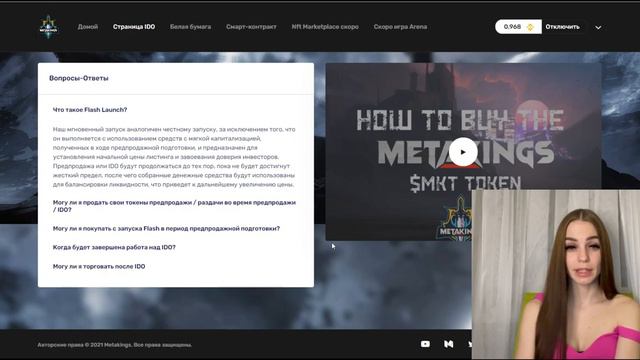Collapse the 'Что такое Flash Launch?' question
Viewport: 640px width, 360px height.
(x=90, y=110)
